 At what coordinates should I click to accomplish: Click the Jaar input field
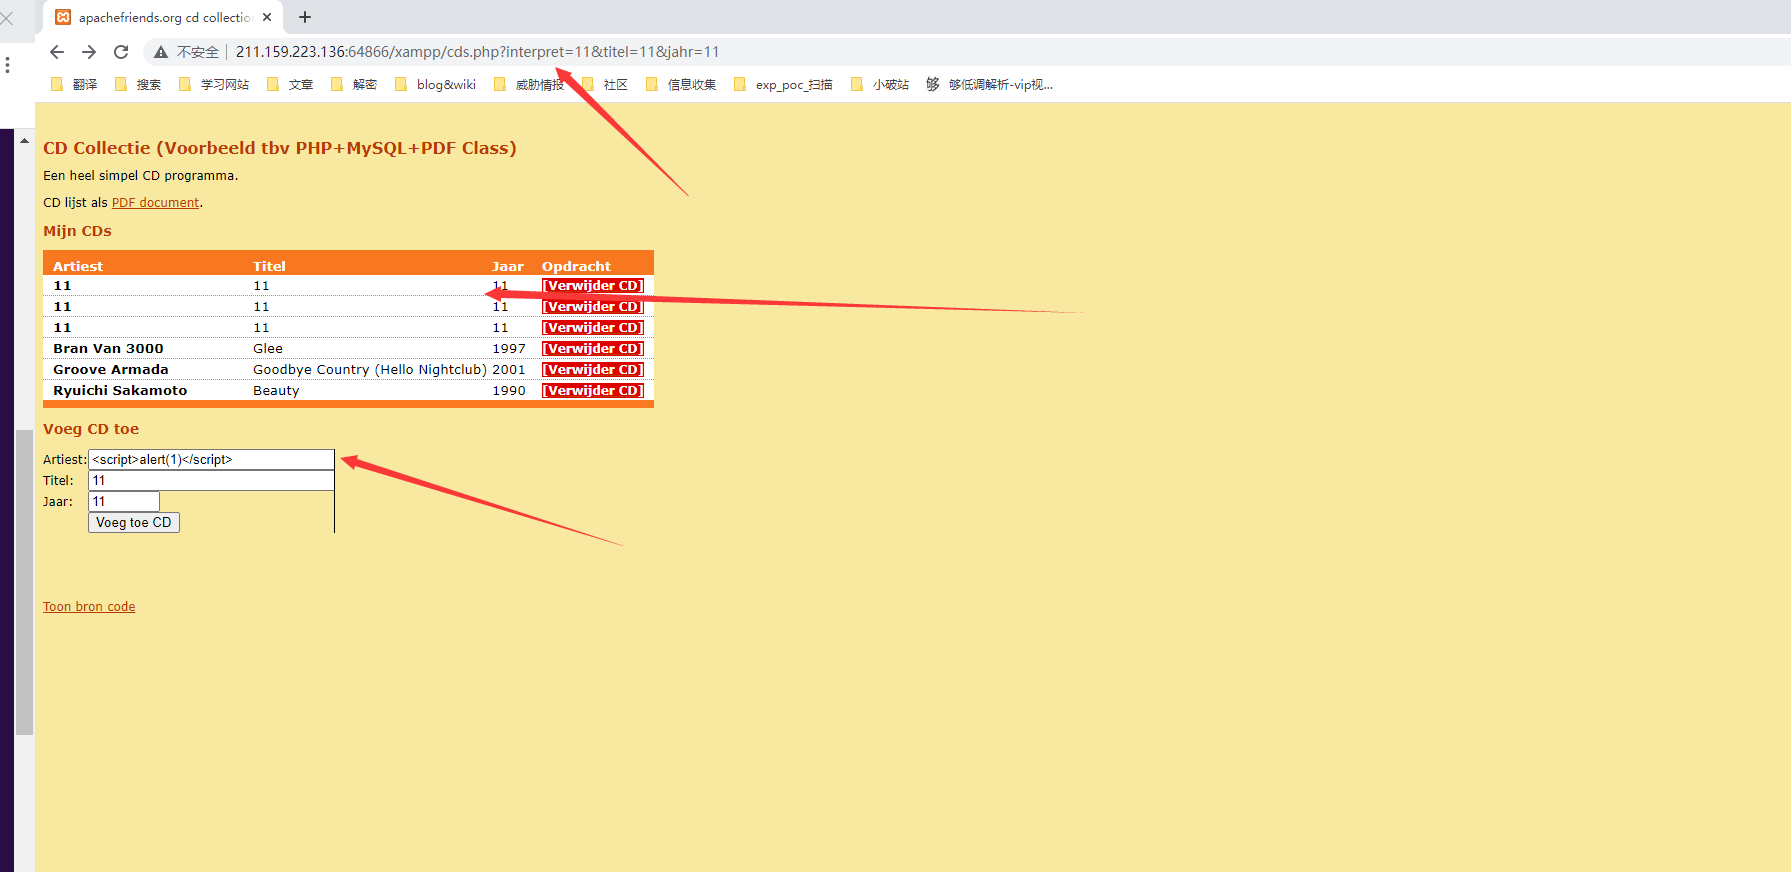pos(124,502)
